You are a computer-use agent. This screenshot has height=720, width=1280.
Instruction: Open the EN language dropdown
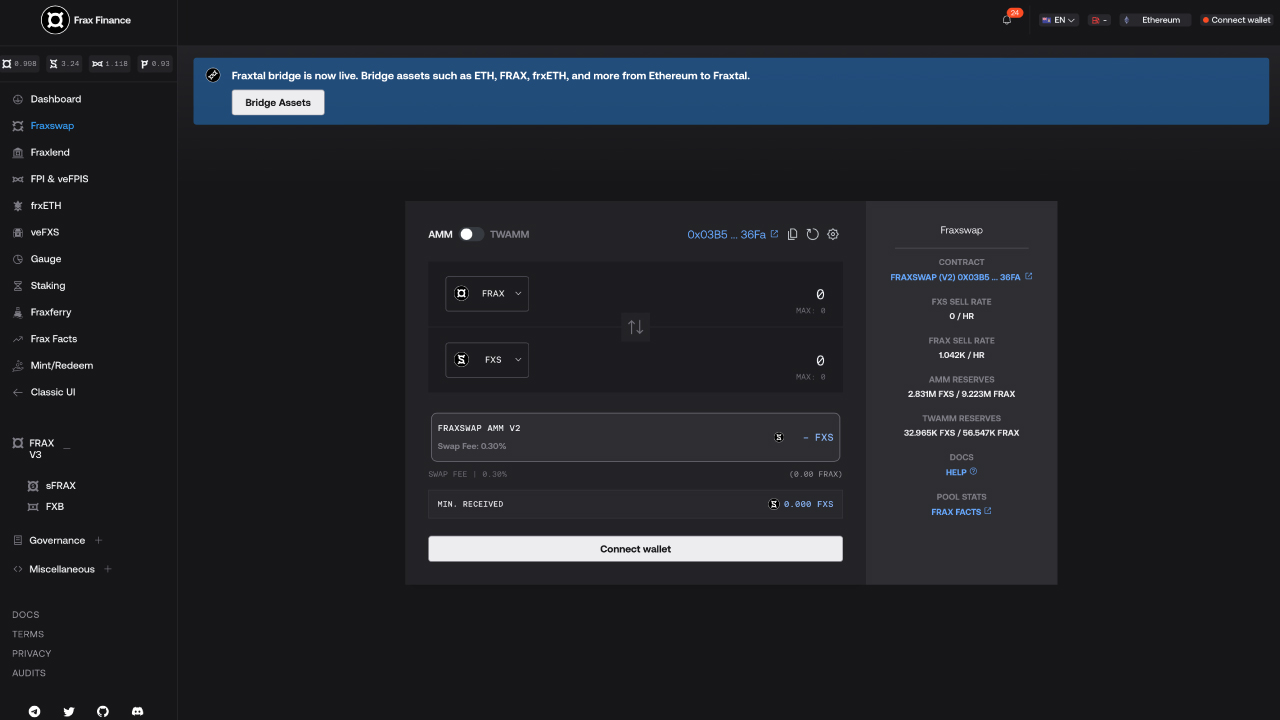(1059, 20)
